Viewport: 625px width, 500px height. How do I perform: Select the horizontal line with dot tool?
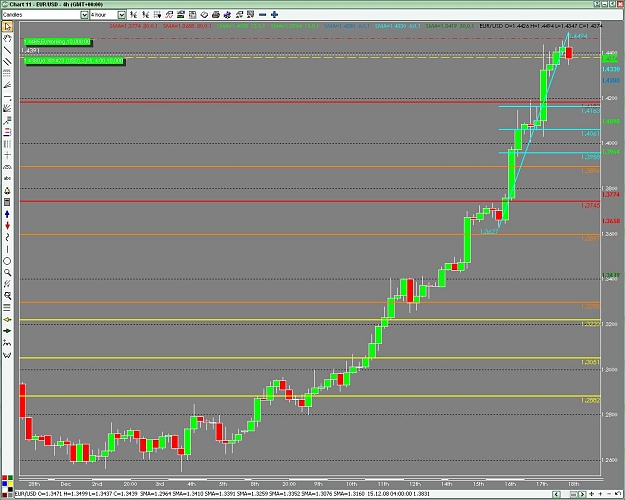7,97
